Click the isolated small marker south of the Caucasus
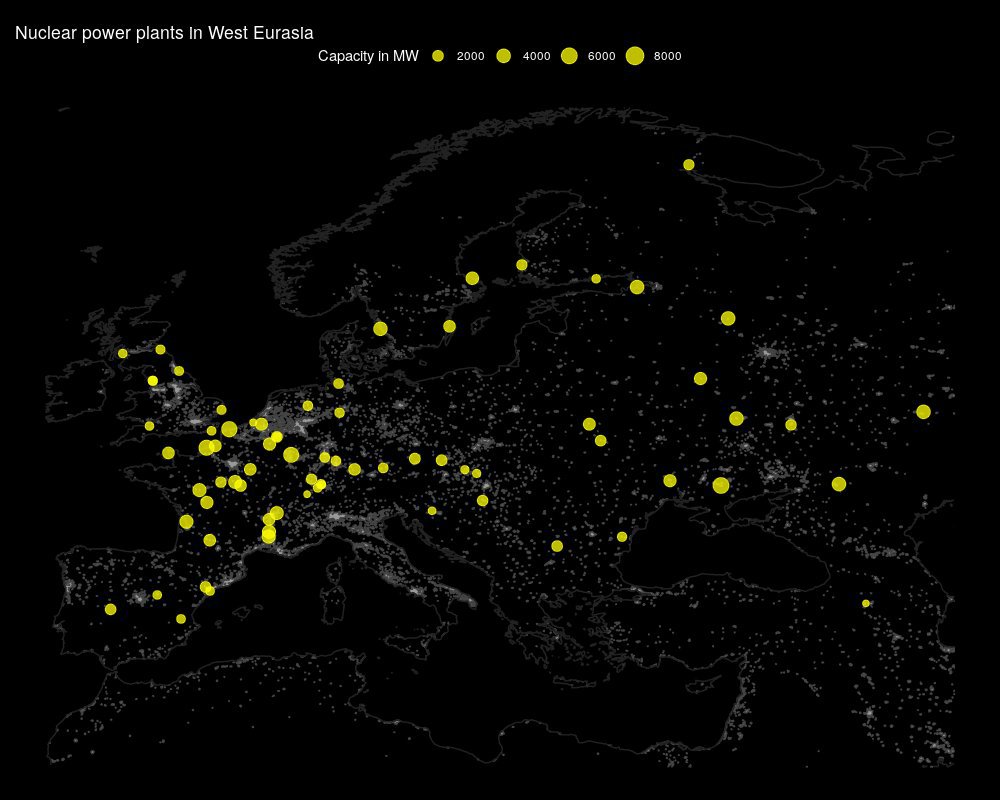 (x=866, y=603)
